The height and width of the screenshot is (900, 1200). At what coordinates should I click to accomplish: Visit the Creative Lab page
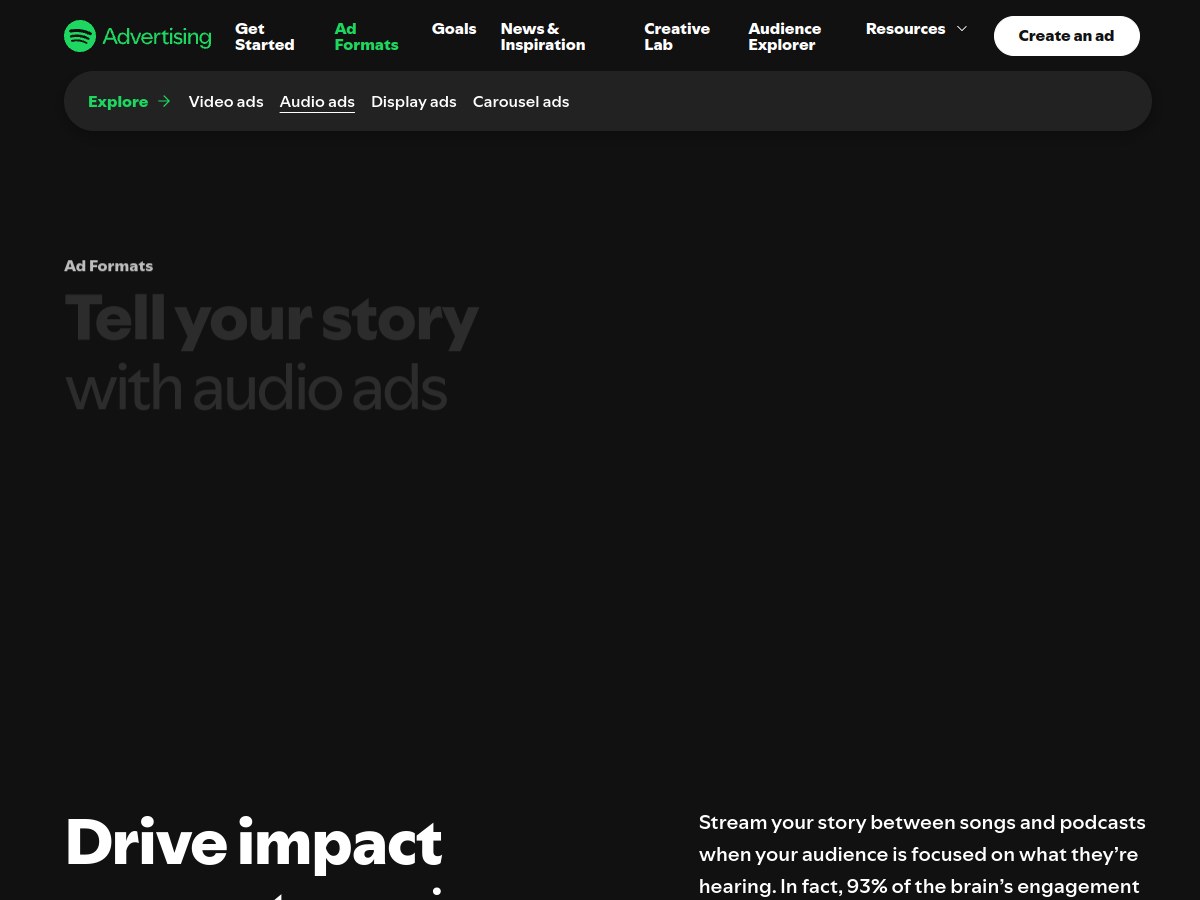click(x=677, y=37)
